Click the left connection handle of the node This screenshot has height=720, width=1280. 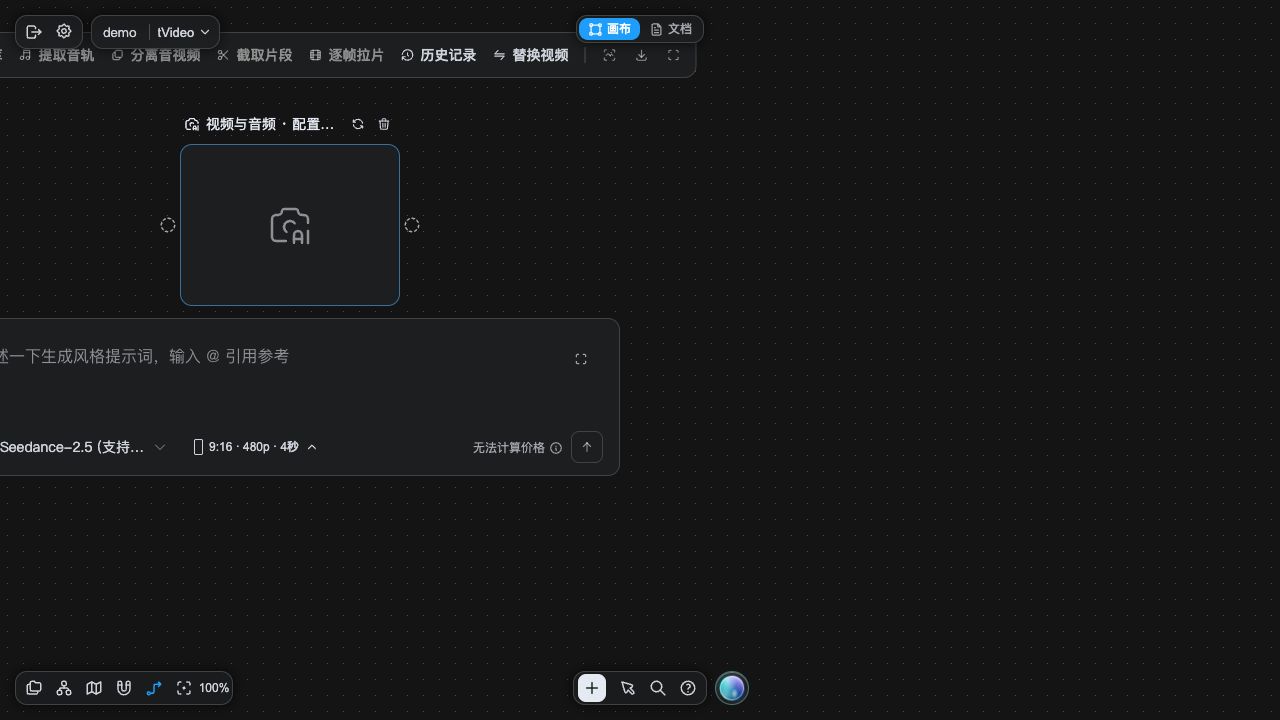[x=168, y=225]
